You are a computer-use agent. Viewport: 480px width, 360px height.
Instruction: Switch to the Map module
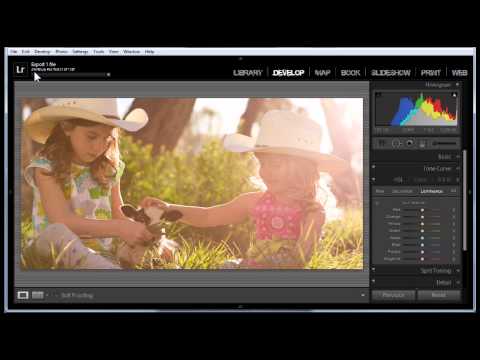coord(322,73)
